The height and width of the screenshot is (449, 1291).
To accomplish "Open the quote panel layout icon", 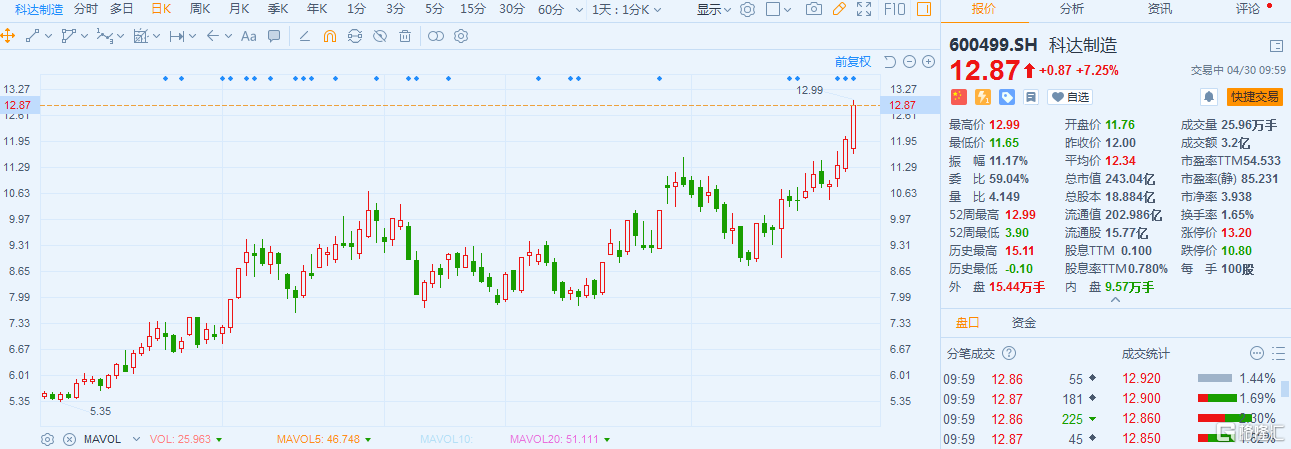I will point(1276,46).
